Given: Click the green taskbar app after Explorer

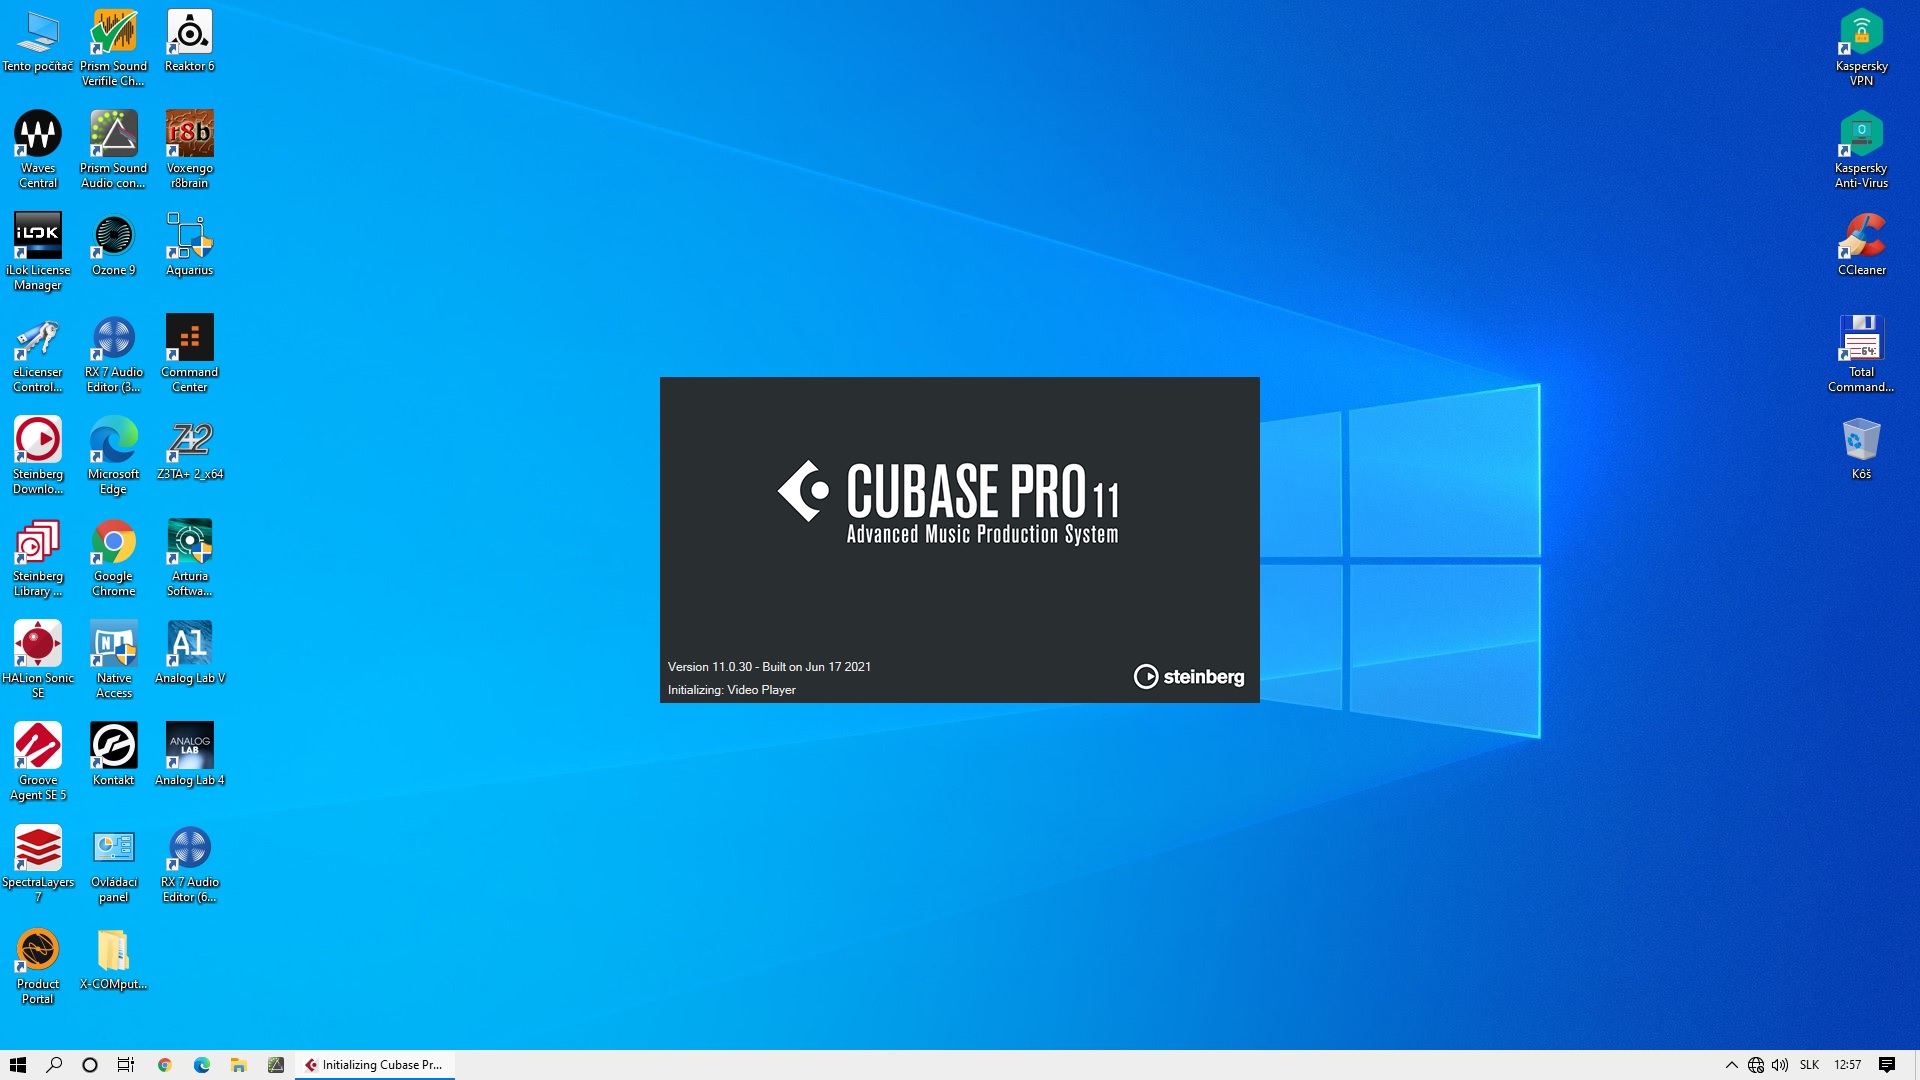Looking at the screenshot, I should coord(276,1065).
